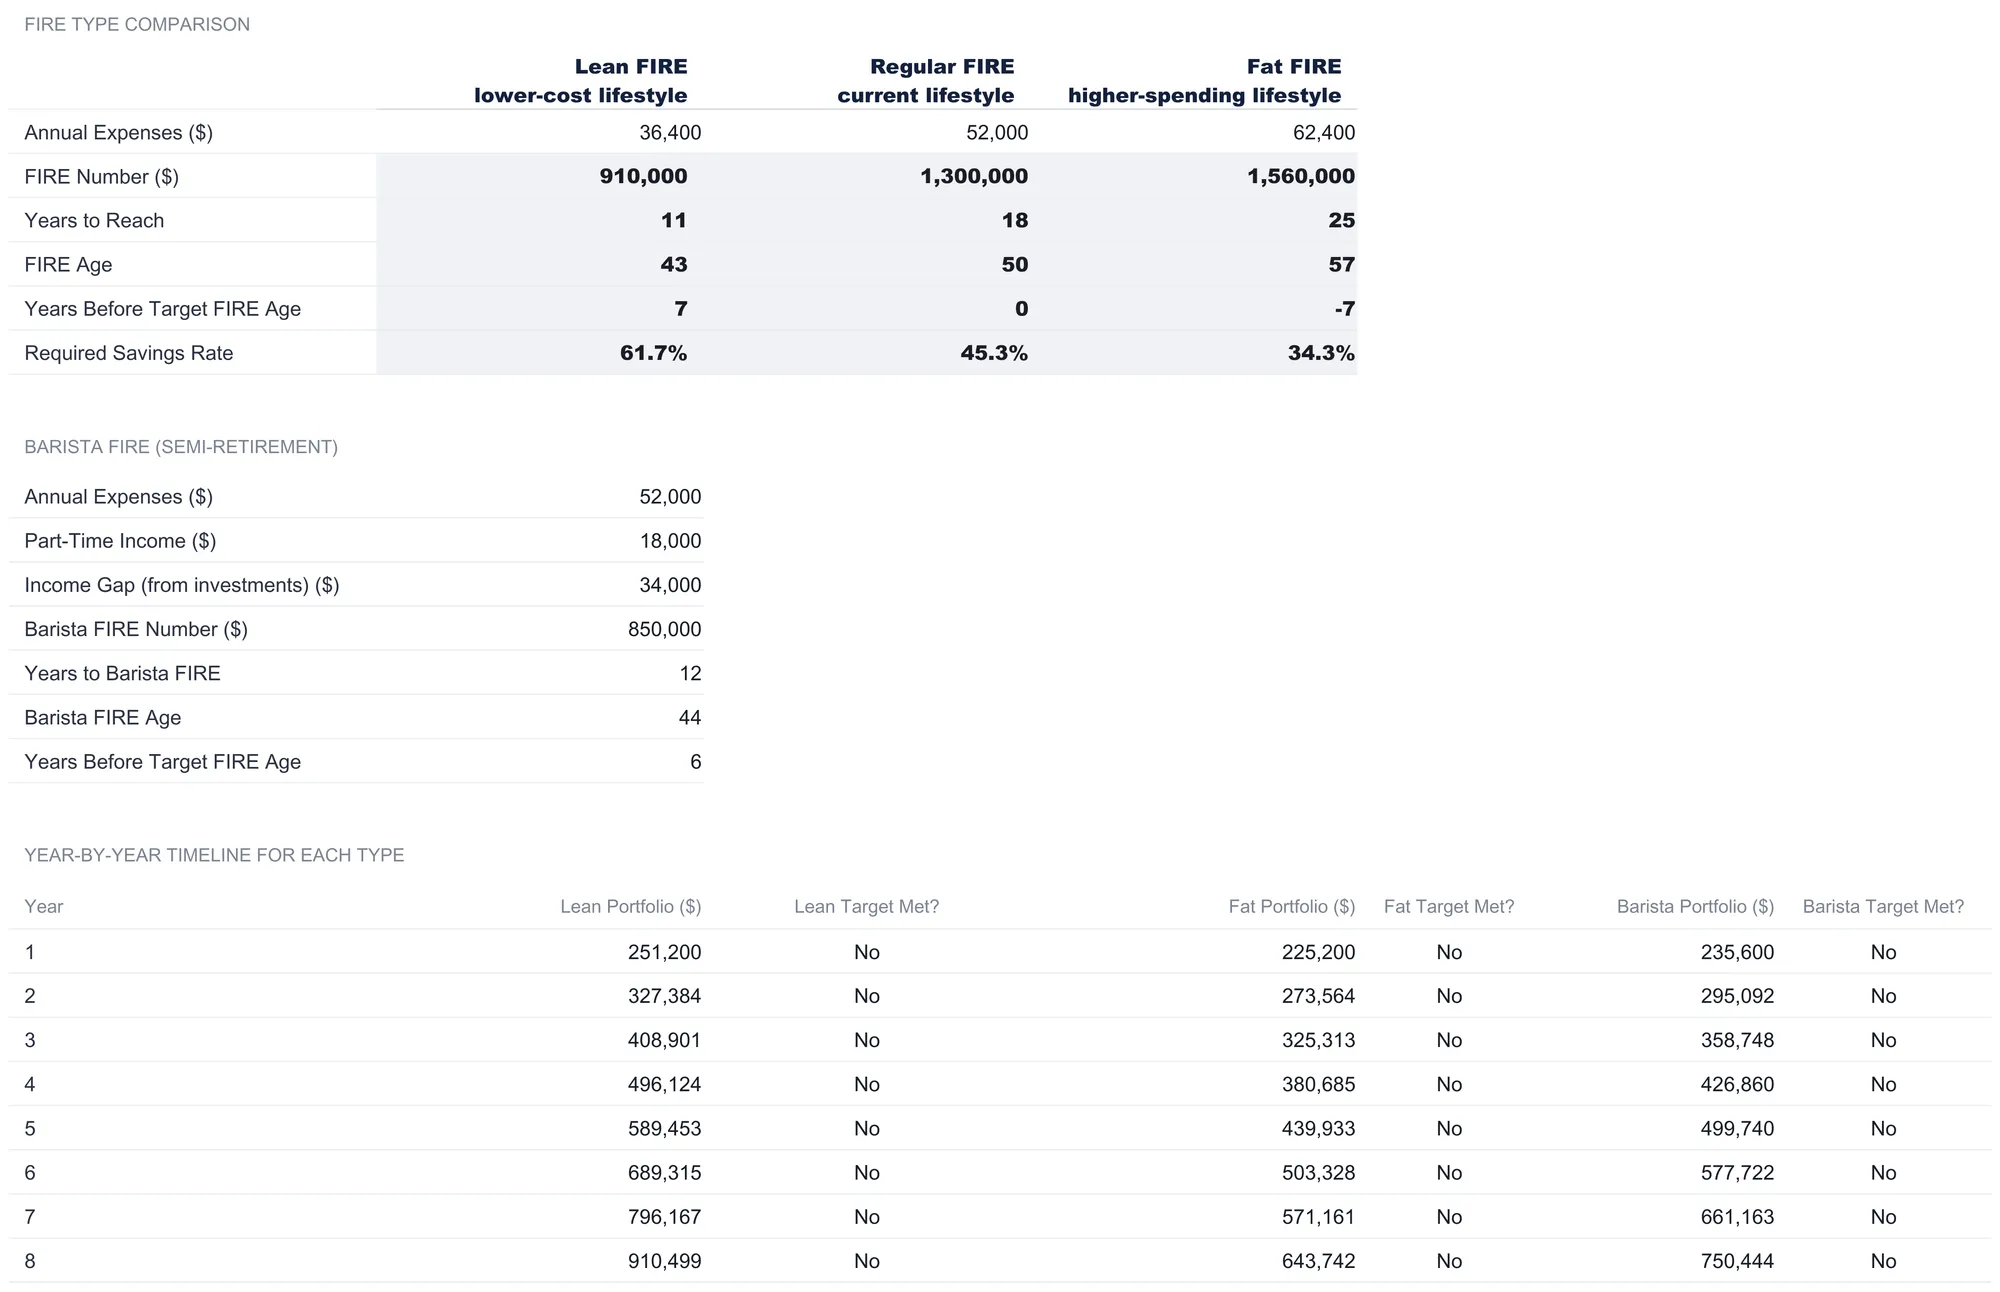Select the Lean FIRE column header

[x=580, y=81]
